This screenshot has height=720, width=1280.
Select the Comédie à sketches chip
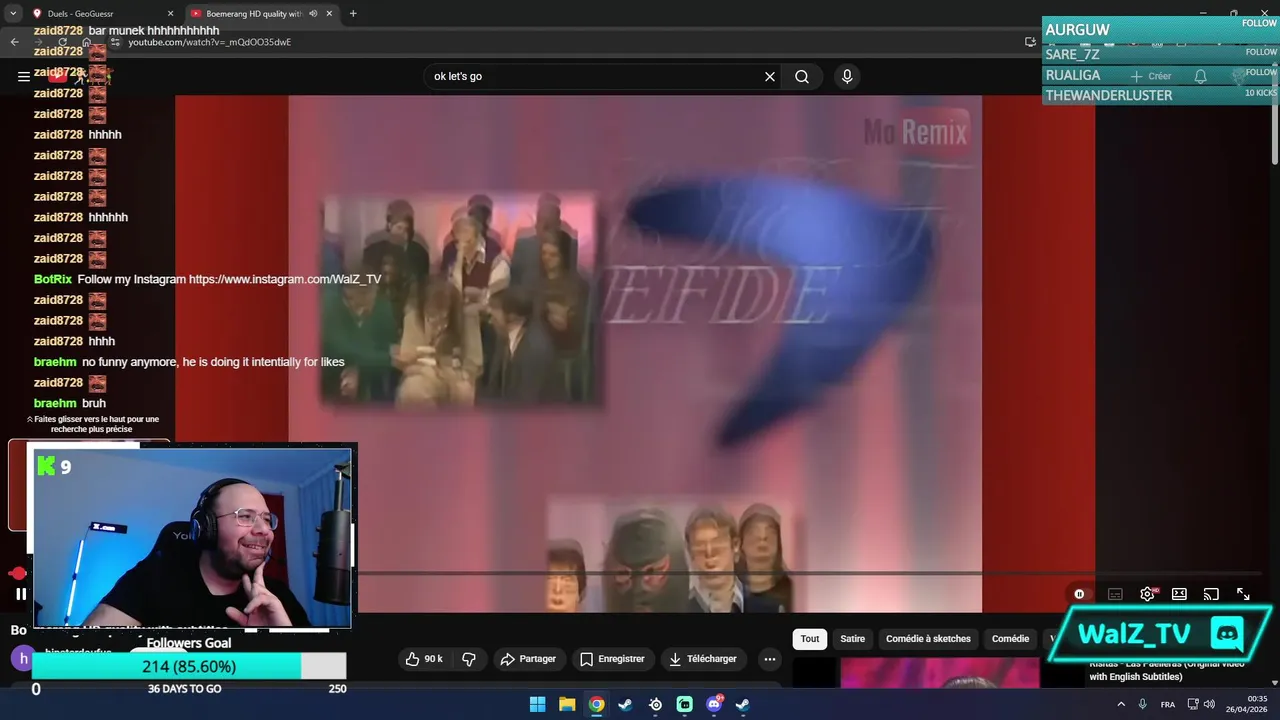click(x=928, y=639)
